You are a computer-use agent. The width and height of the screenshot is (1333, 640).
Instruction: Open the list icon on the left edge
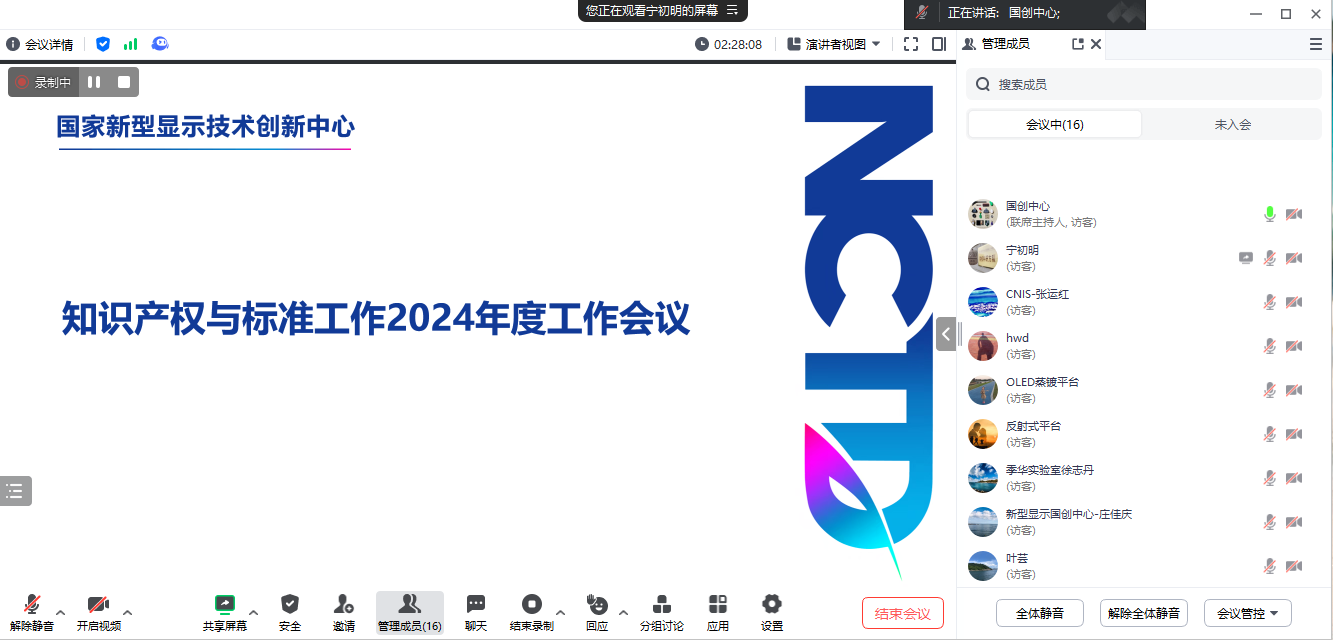(15, 490)
